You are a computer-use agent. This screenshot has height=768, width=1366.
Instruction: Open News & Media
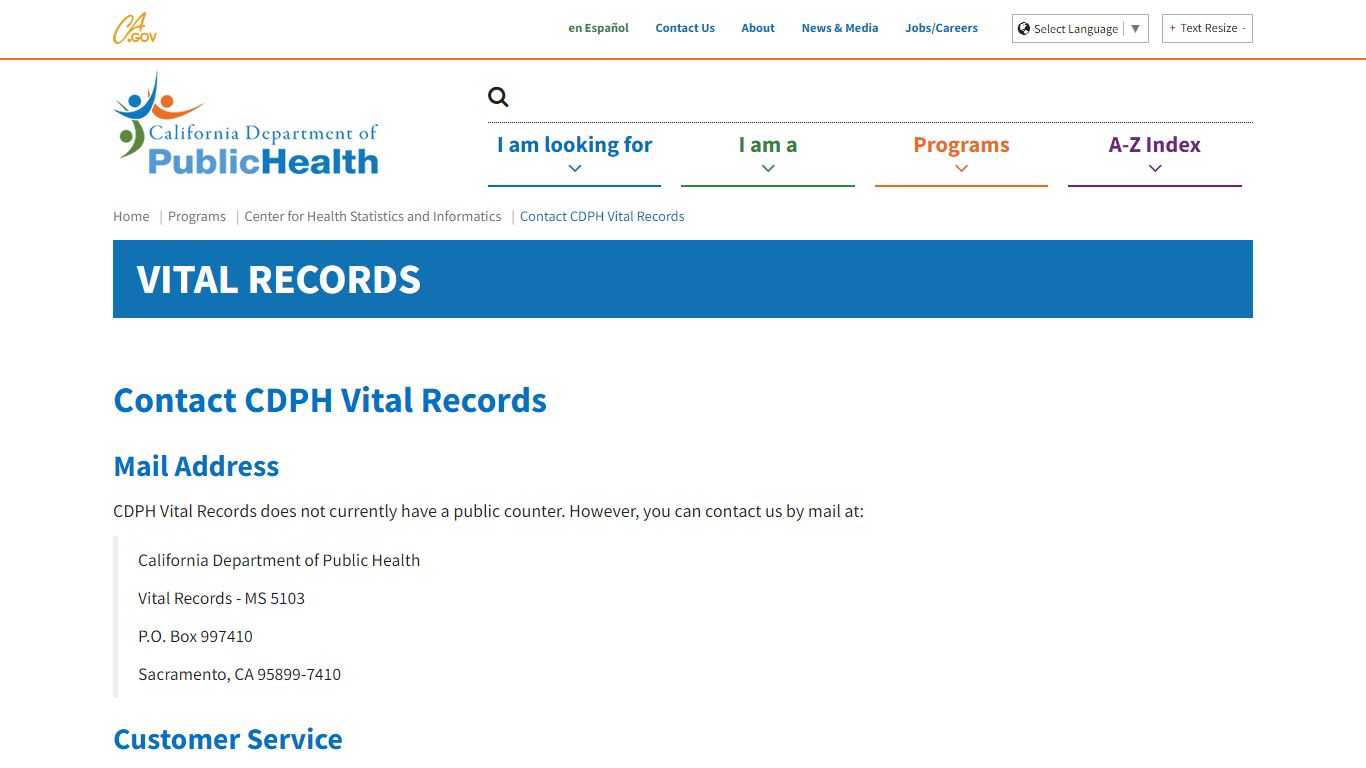pyautogui.click(x=840, y=28)
